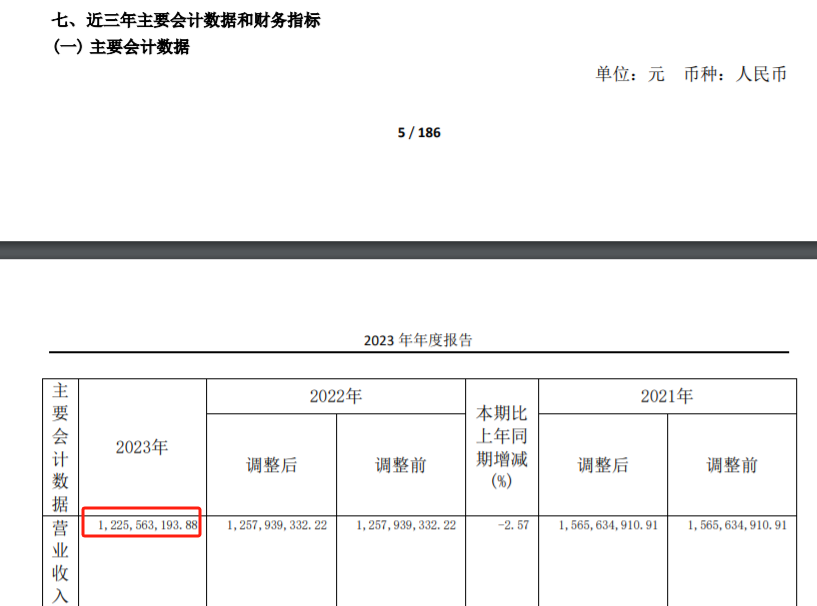Screen dimensions: 817x606
Task: Click 2022年 调整后 revenue value 1,257,939,332.22
Action: click(271, 525)
